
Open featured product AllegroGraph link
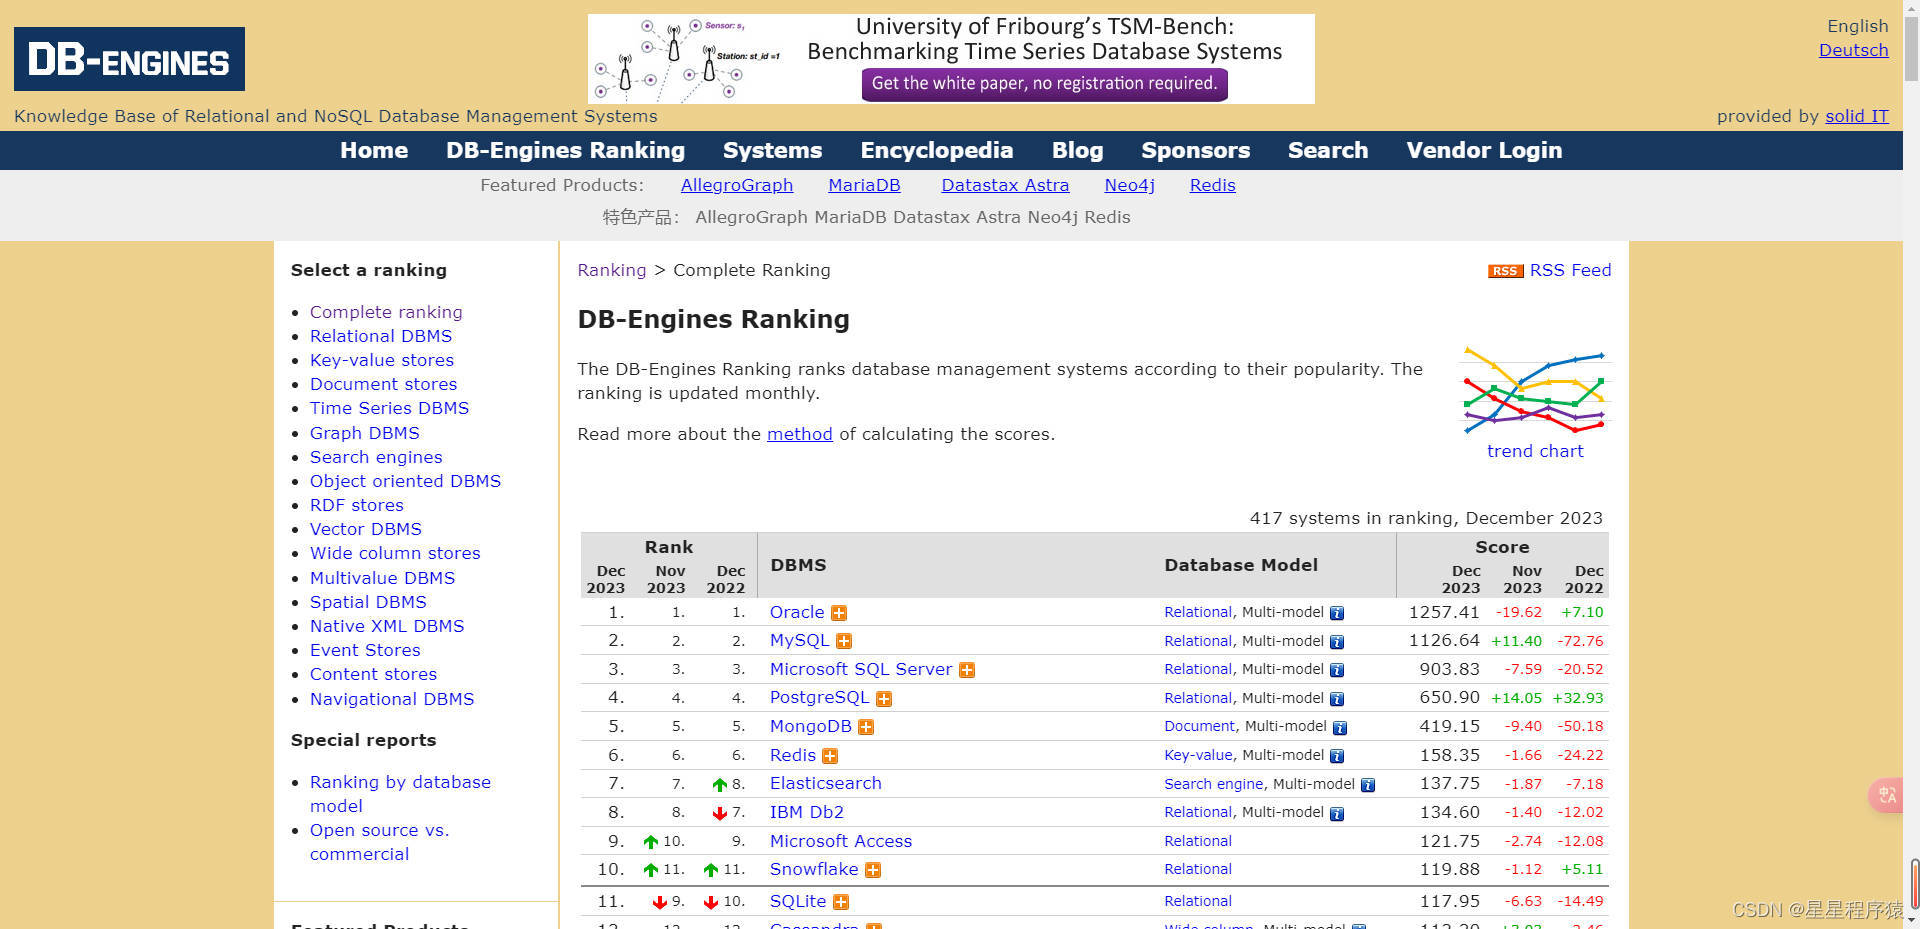736,185
